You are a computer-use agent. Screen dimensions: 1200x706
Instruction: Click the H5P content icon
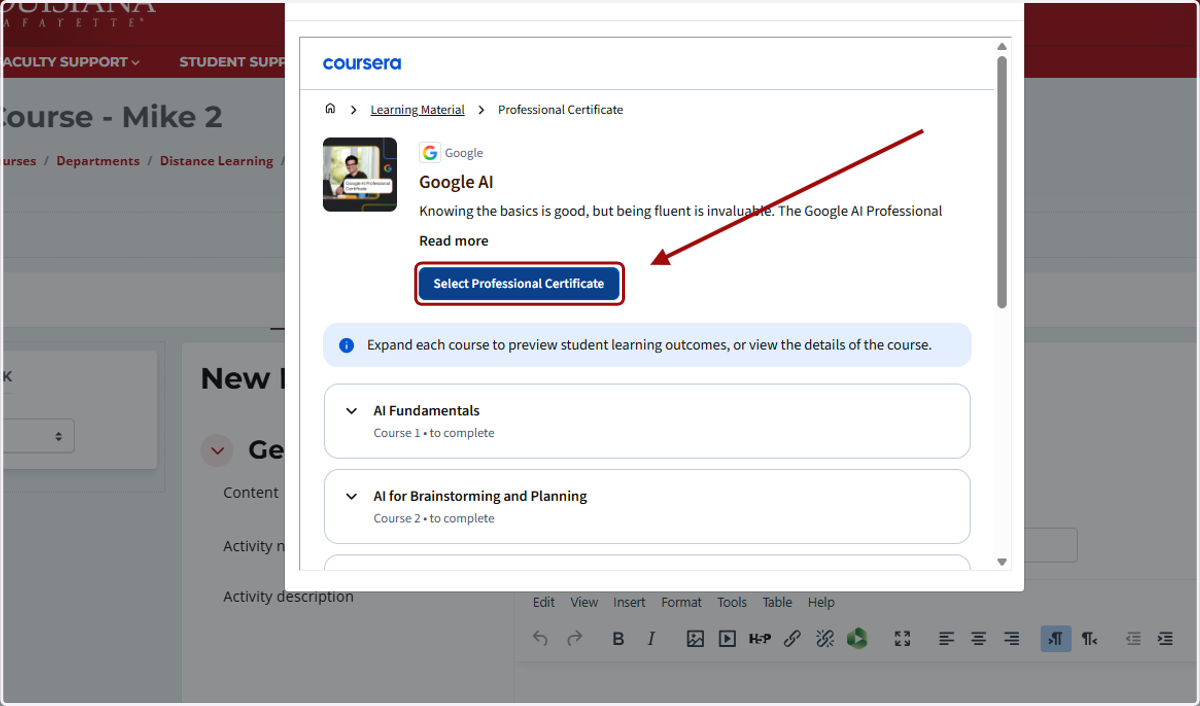coord(760,638)
